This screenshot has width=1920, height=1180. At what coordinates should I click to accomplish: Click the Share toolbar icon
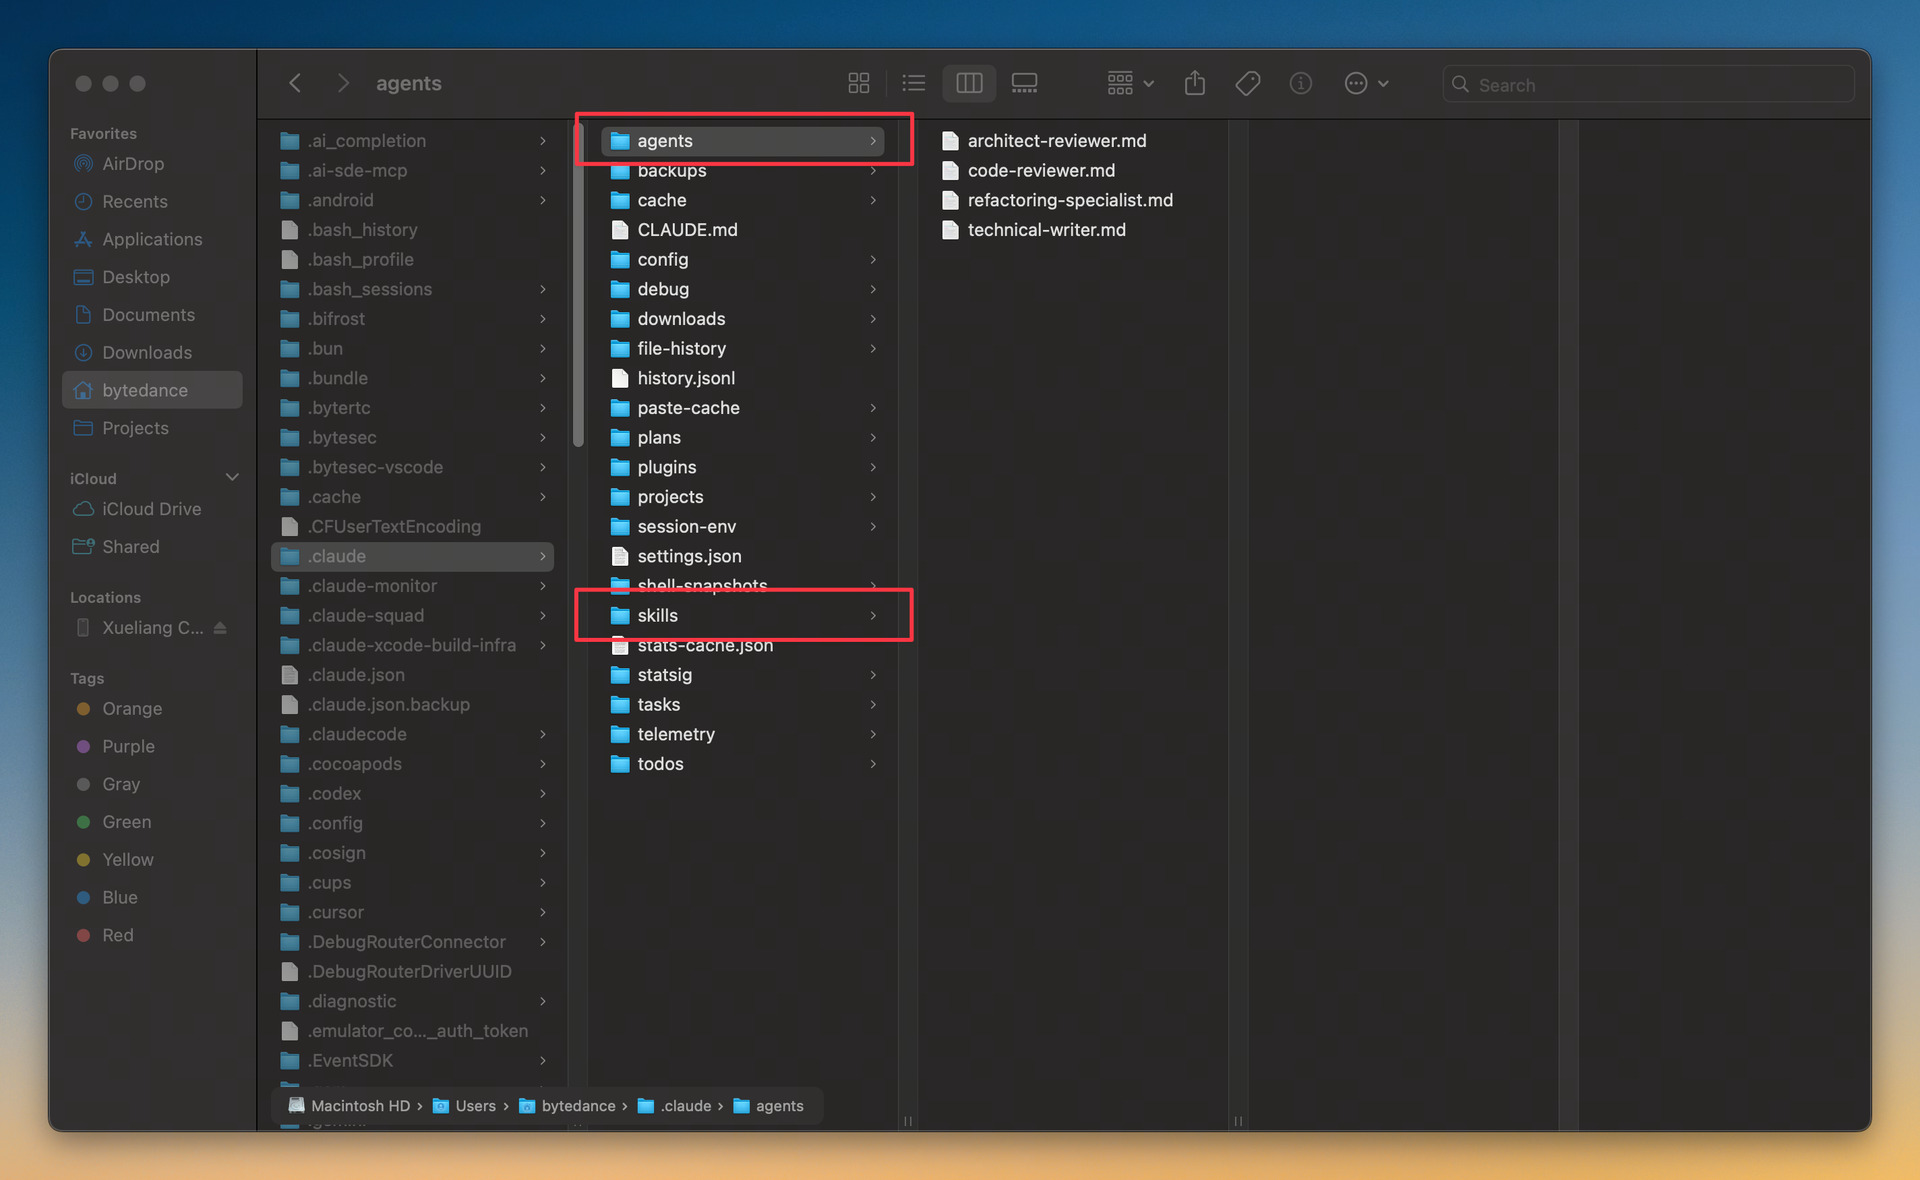pos(1194,84)
